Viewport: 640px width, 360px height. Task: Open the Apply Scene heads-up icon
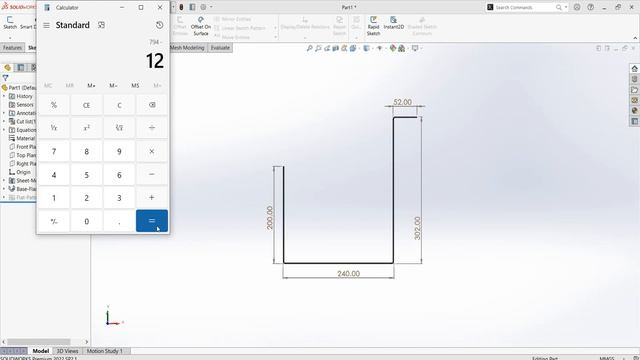click(x=402, y=48)
